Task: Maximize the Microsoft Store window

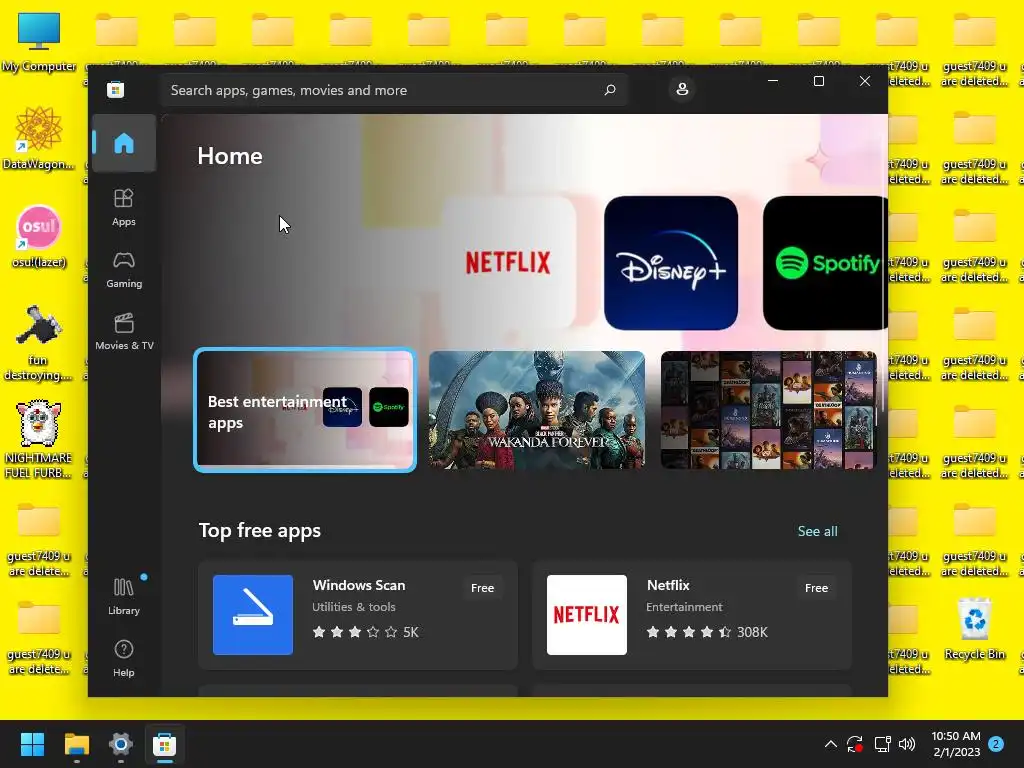Action: [818, 81]
